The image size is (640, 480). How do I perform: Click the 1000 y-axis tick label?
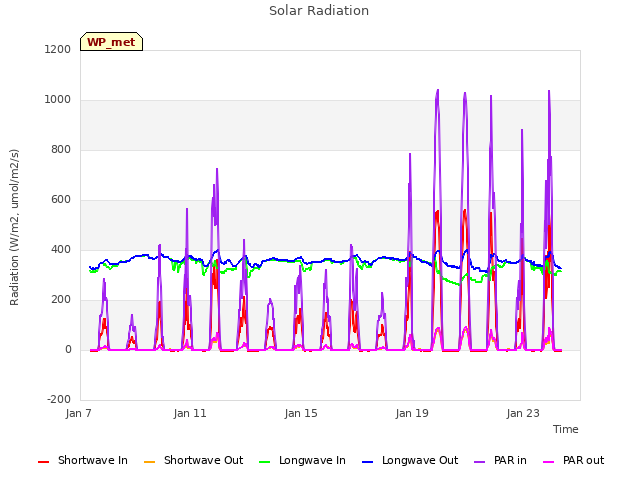(x=58, y=100)
